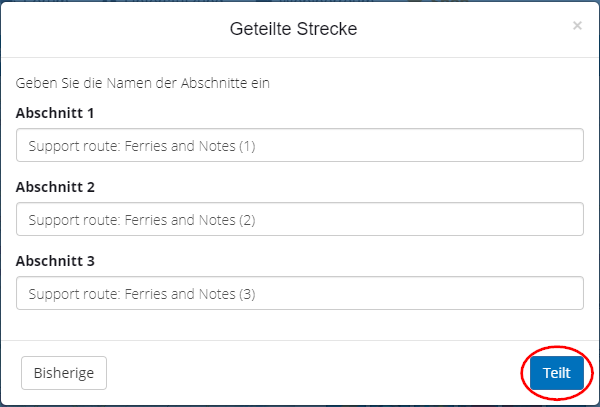
Task: Focus the Abschnitt 2 name field
Action: coord(300,220)
